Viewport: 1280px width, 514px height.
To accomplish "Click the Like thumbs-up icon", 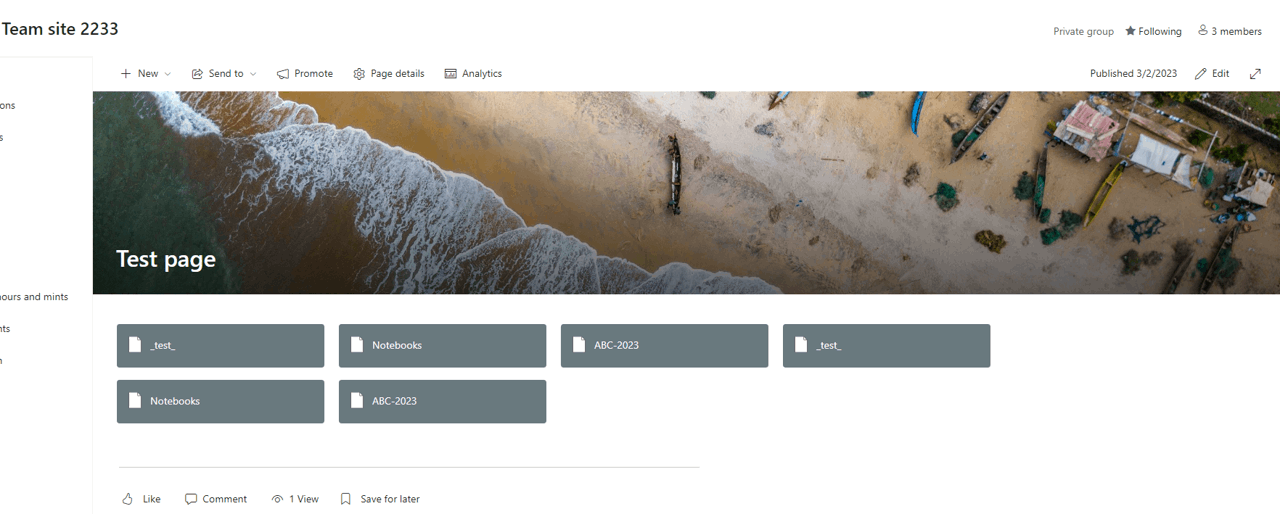I will pyautogui.click(x=127, y=499).
